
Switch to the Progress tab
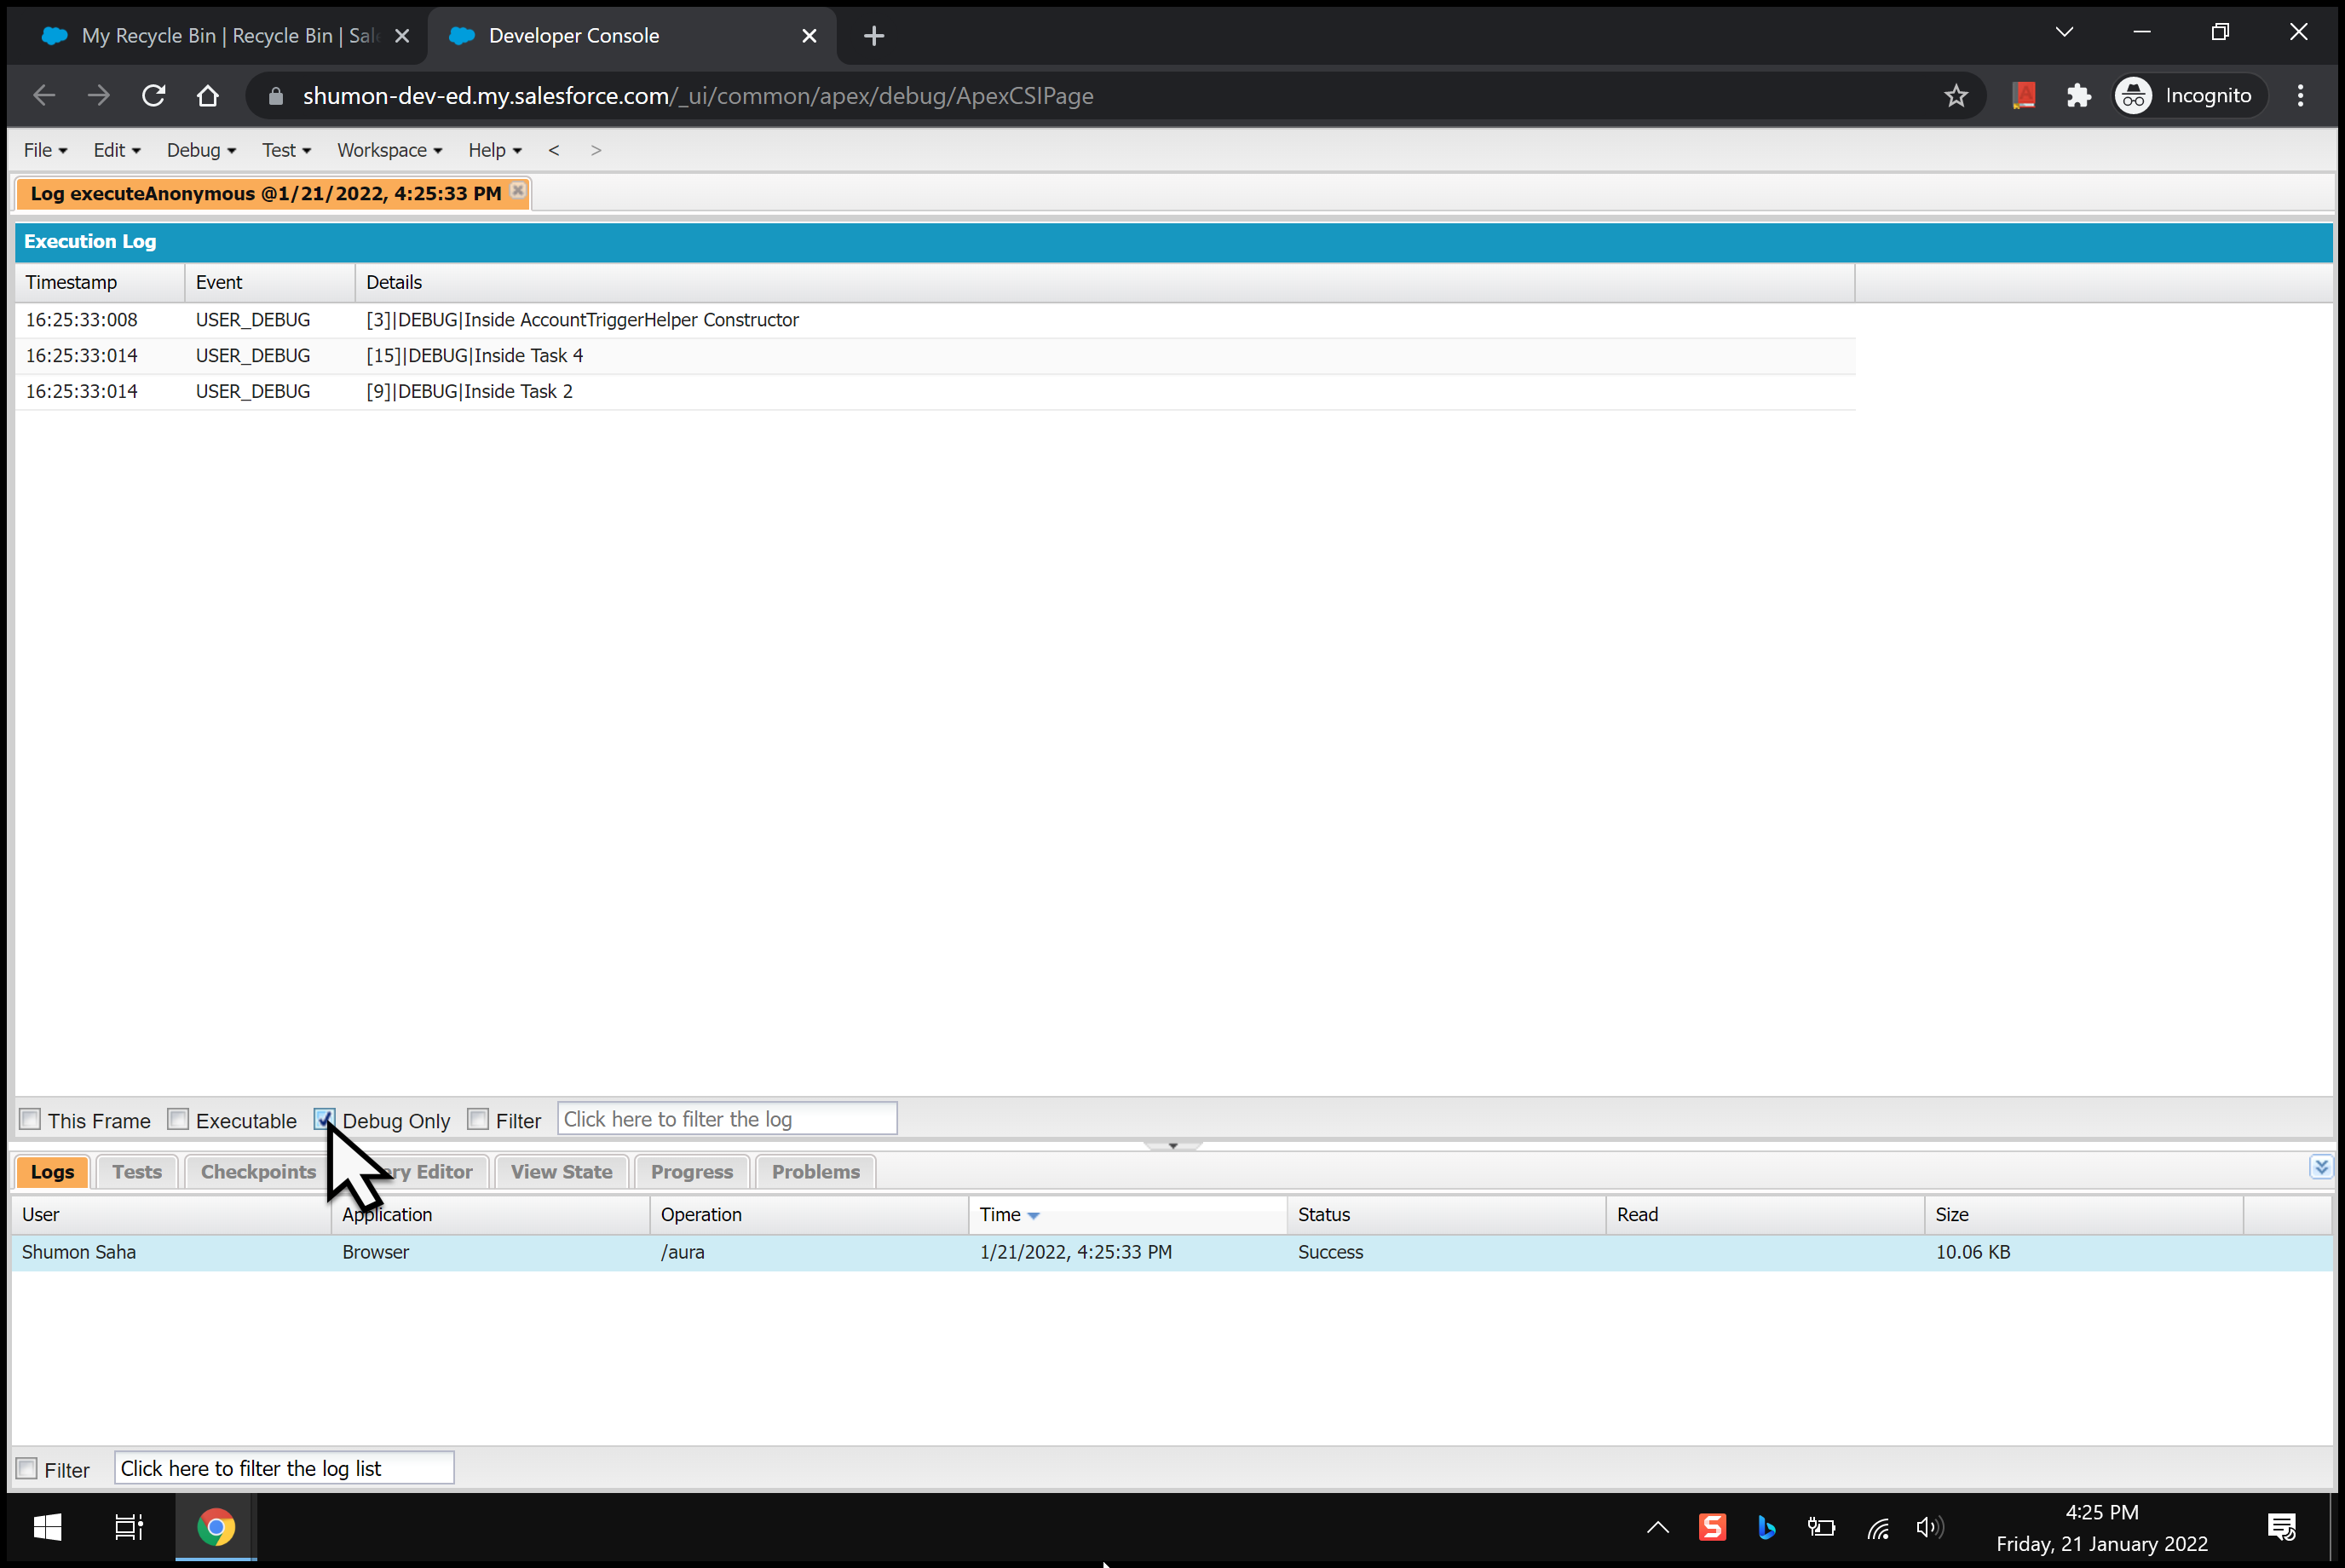pyautogui.click(x=691, y=1171)
